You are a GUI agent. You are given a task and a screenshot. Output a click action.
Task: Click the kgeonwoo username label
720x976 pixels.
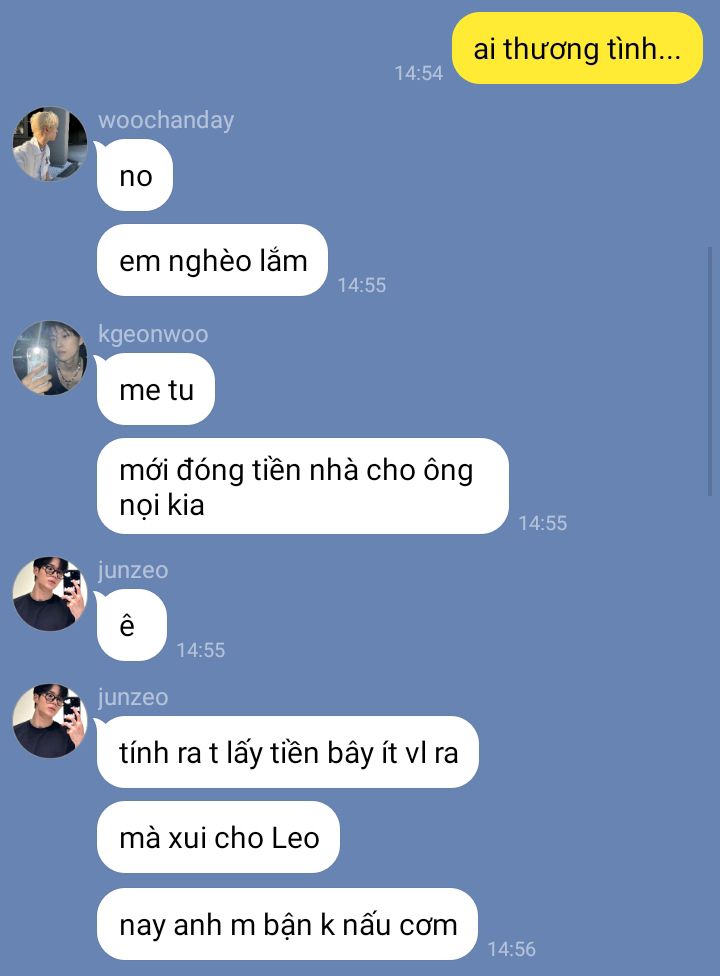pos(153,334)
